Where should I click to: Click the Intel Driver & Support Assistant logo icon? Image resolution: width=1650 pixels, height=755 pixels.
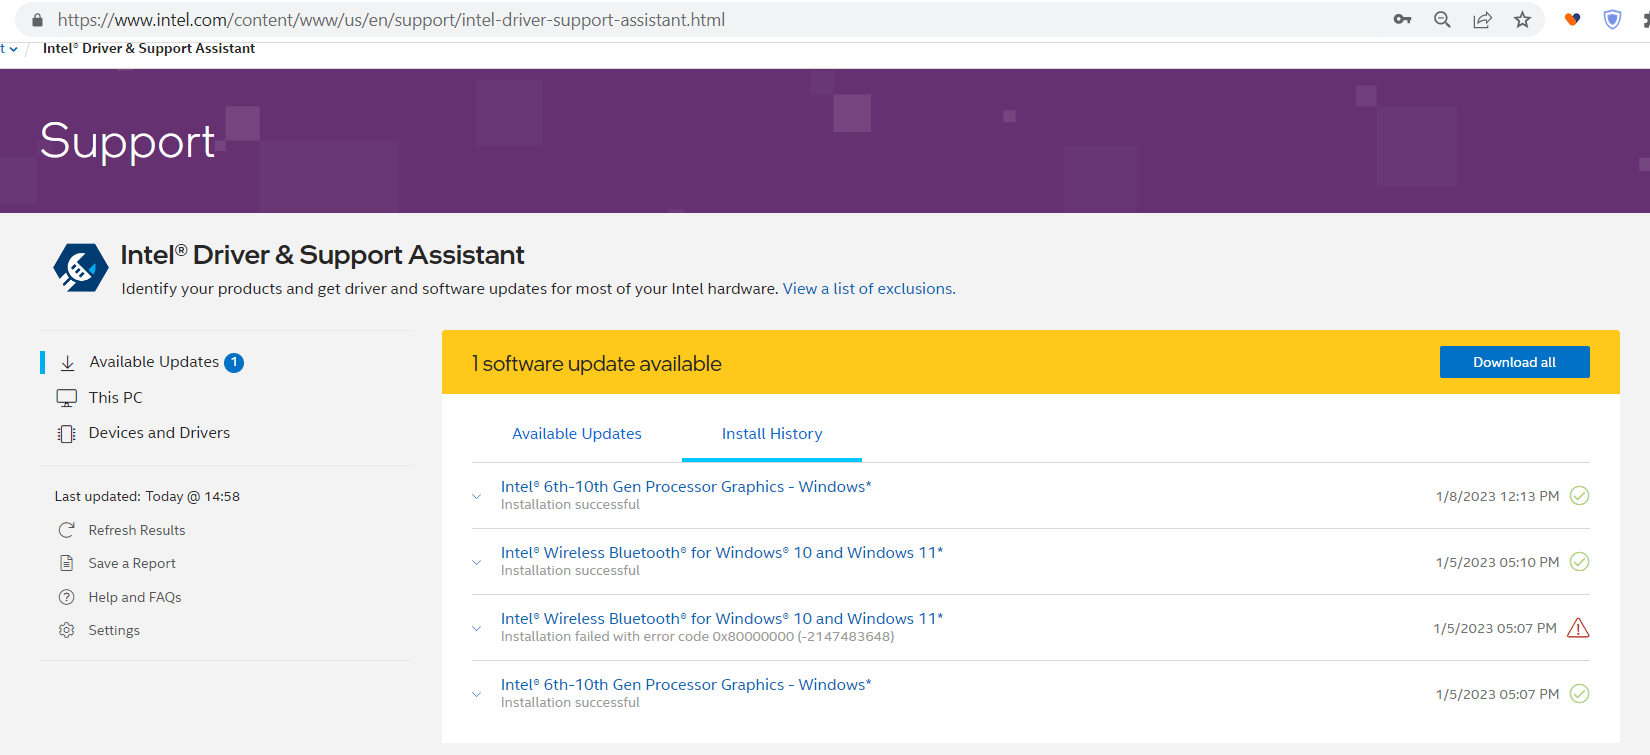pos(81,268)
